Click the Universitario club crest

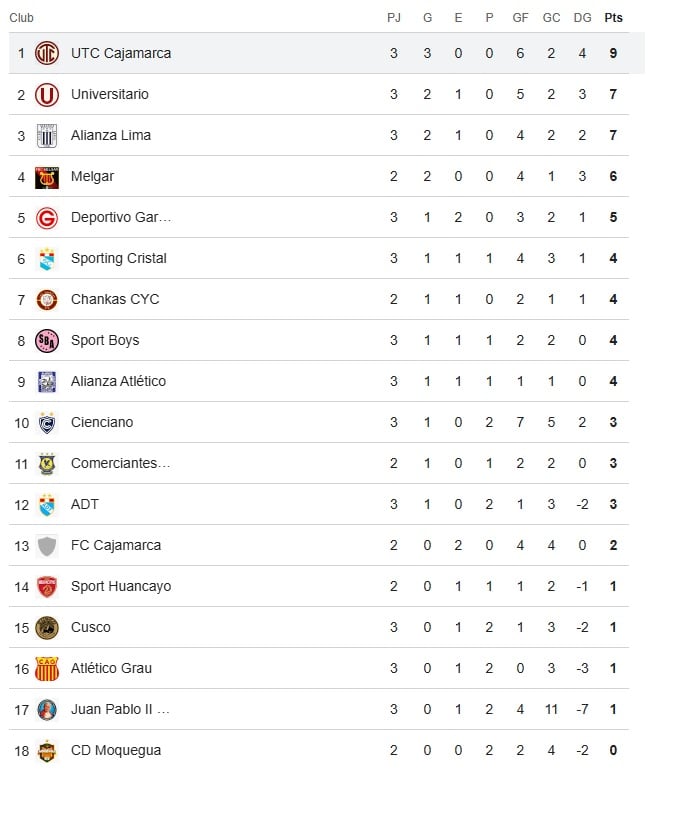(x=47, y=94)
